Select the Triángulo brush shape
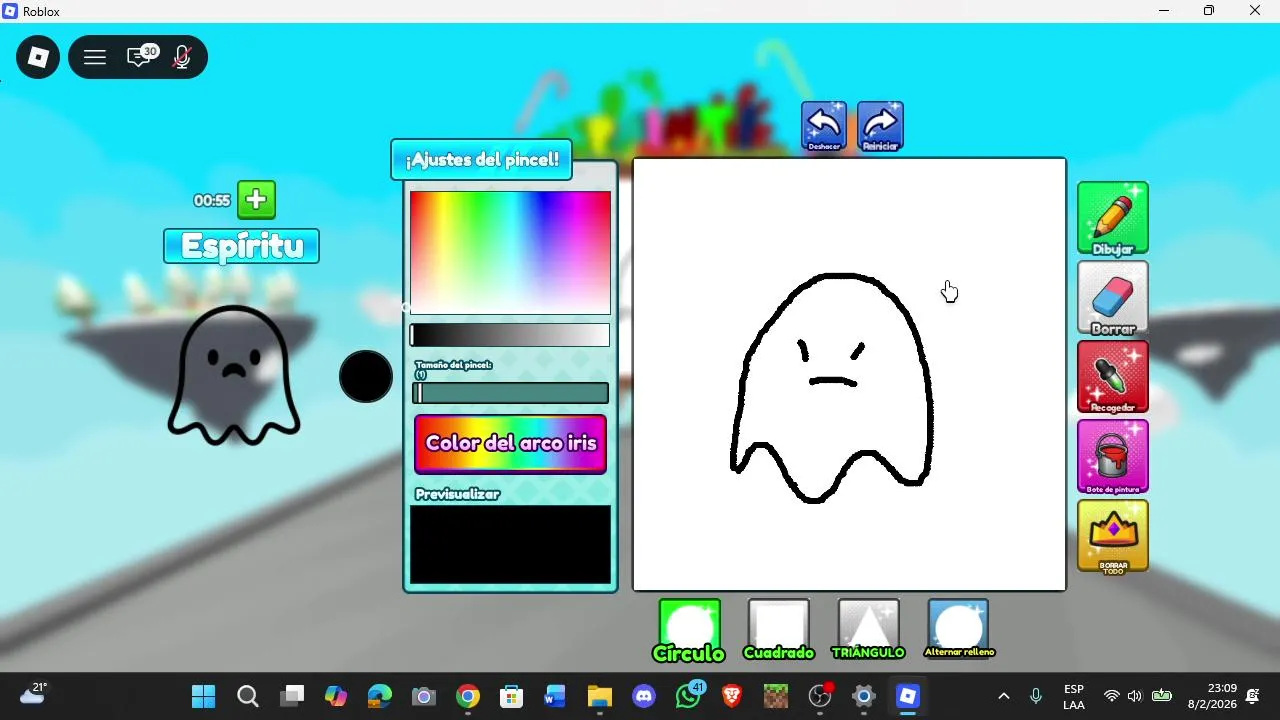This screenshot has height=720, width=1280. 868,630
